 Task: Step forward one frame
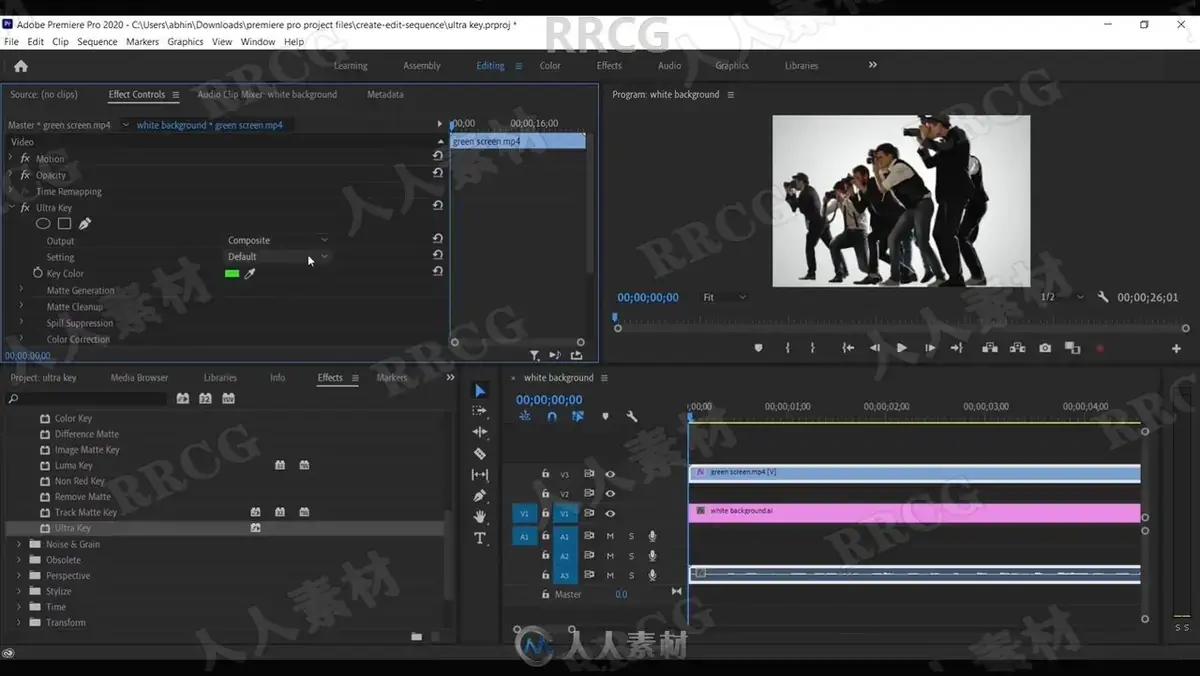point(930,348)
